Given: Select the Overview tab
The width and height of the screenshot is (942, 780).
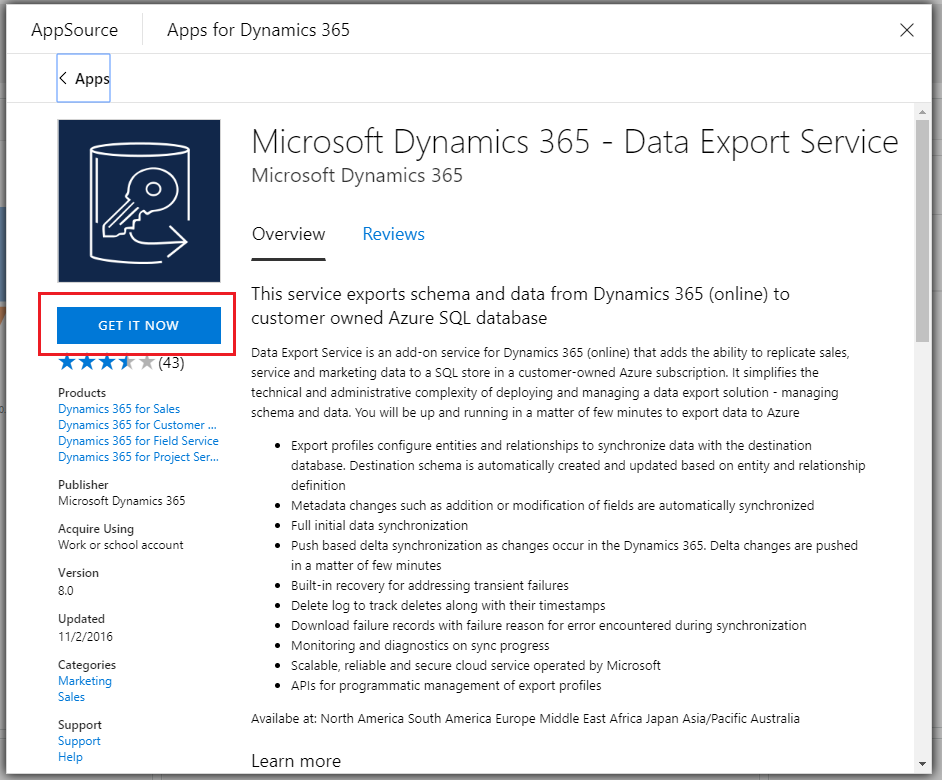Looking at the screenshot, I should (x=288, y=234).
